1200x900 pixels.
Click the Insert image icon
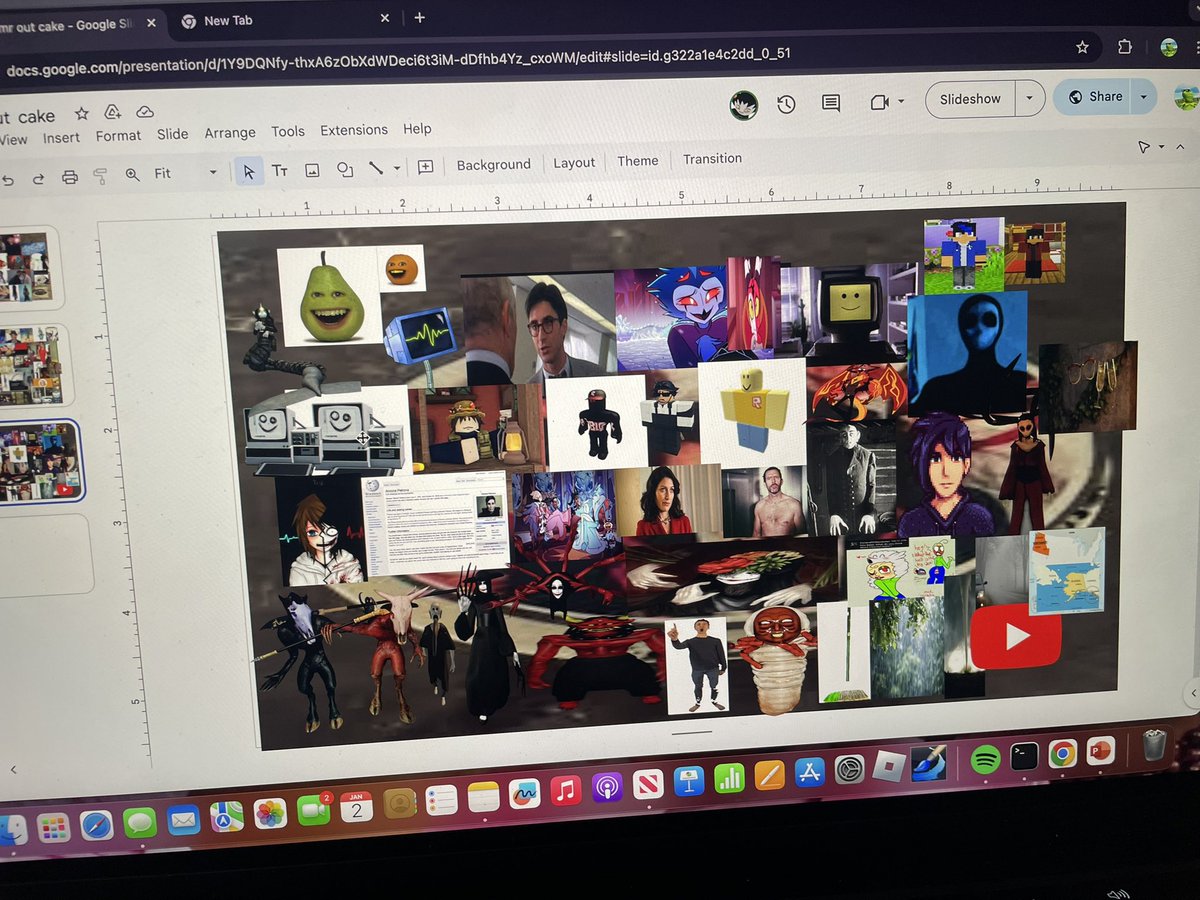[x=312, y=170]
